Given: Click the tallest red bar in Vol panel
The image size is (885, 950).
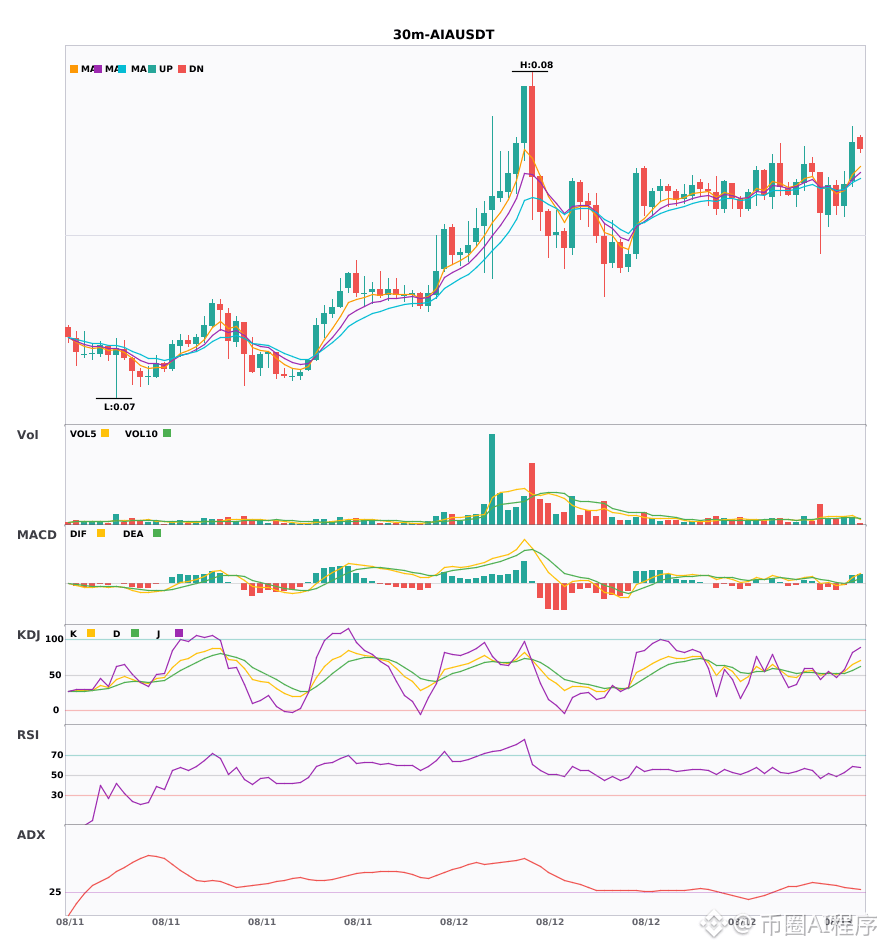Looking at the screenshot, I should pos(532,494).
